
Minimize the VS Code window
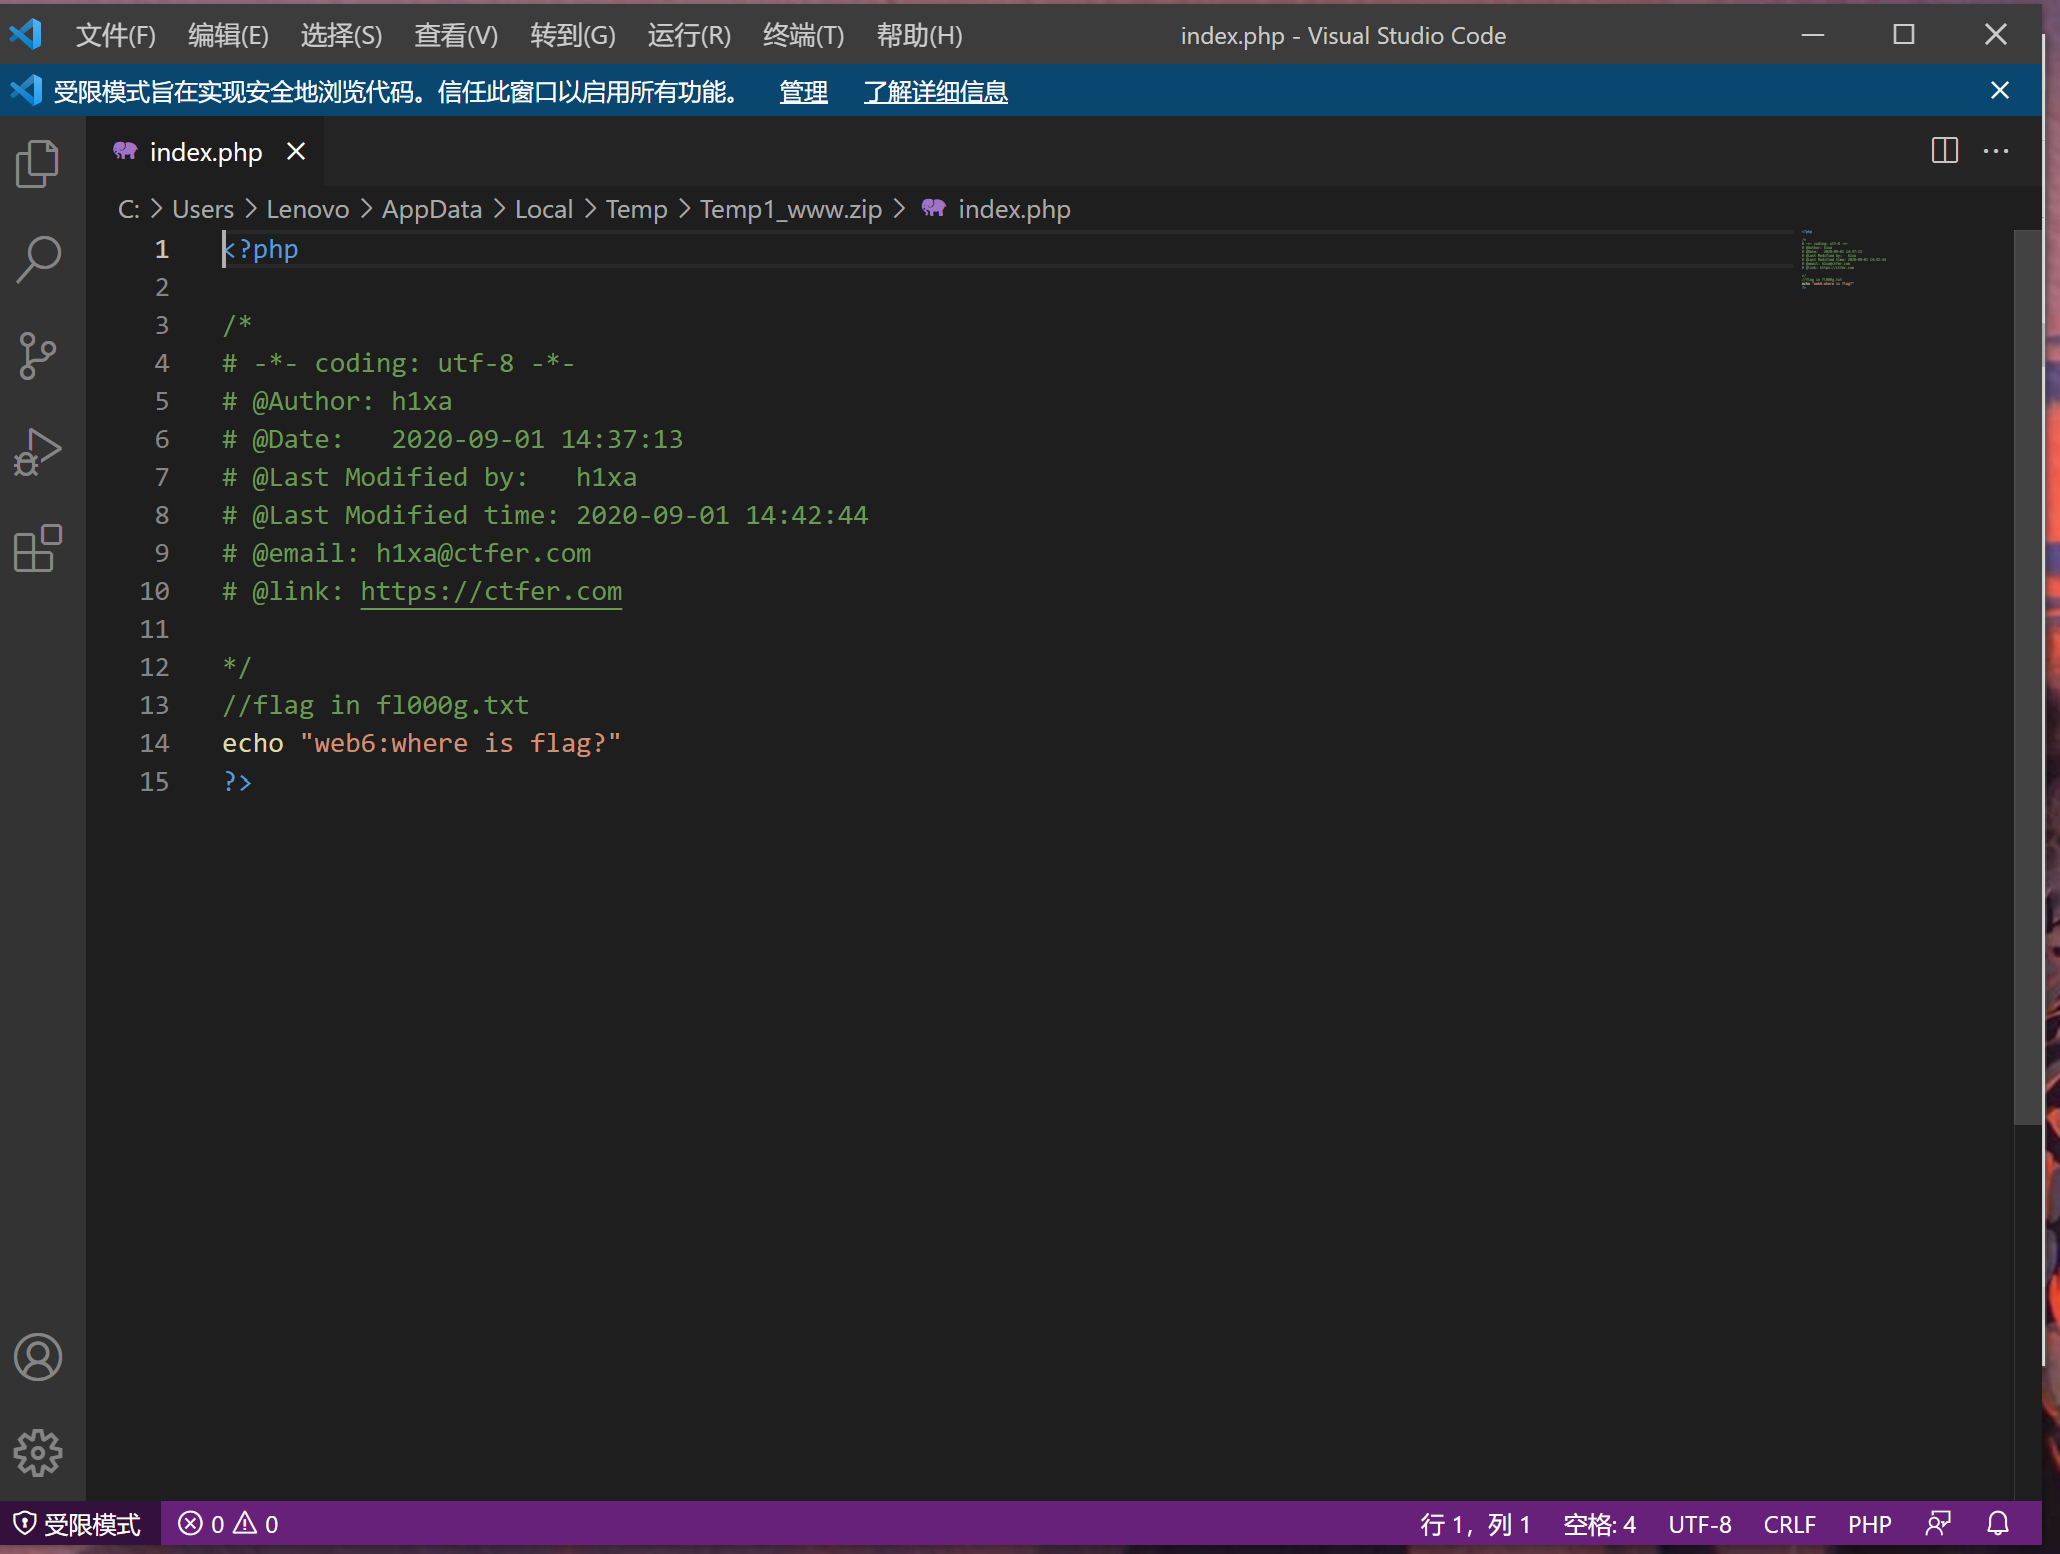(x=1813, y=35)
